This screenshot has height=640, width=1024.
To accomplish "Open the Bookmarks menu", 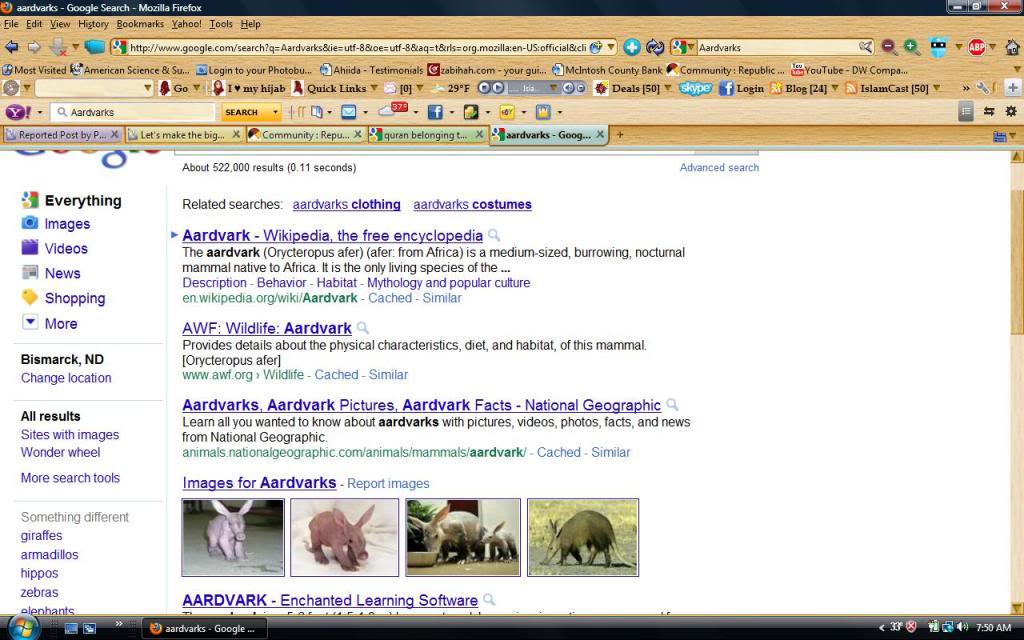I will coord(140,24).
